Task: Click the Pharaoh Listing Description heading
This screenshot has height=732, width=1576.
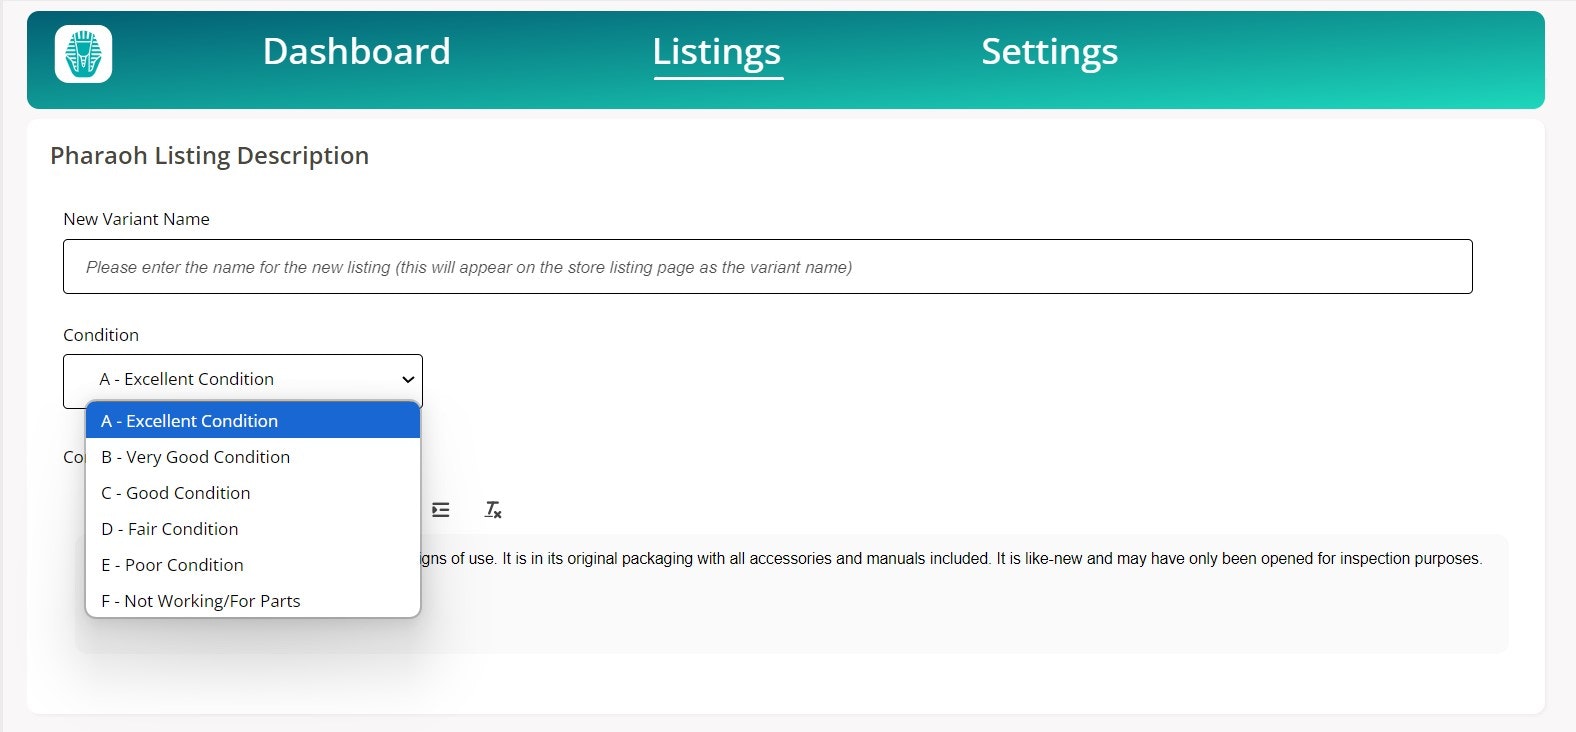Action: click(209, 156)
